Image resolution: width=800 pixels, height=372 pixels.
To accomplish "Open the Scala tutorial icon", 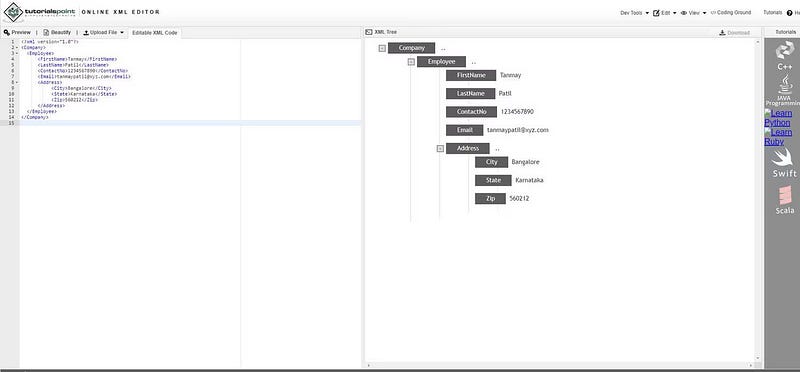I will point(785,200).
